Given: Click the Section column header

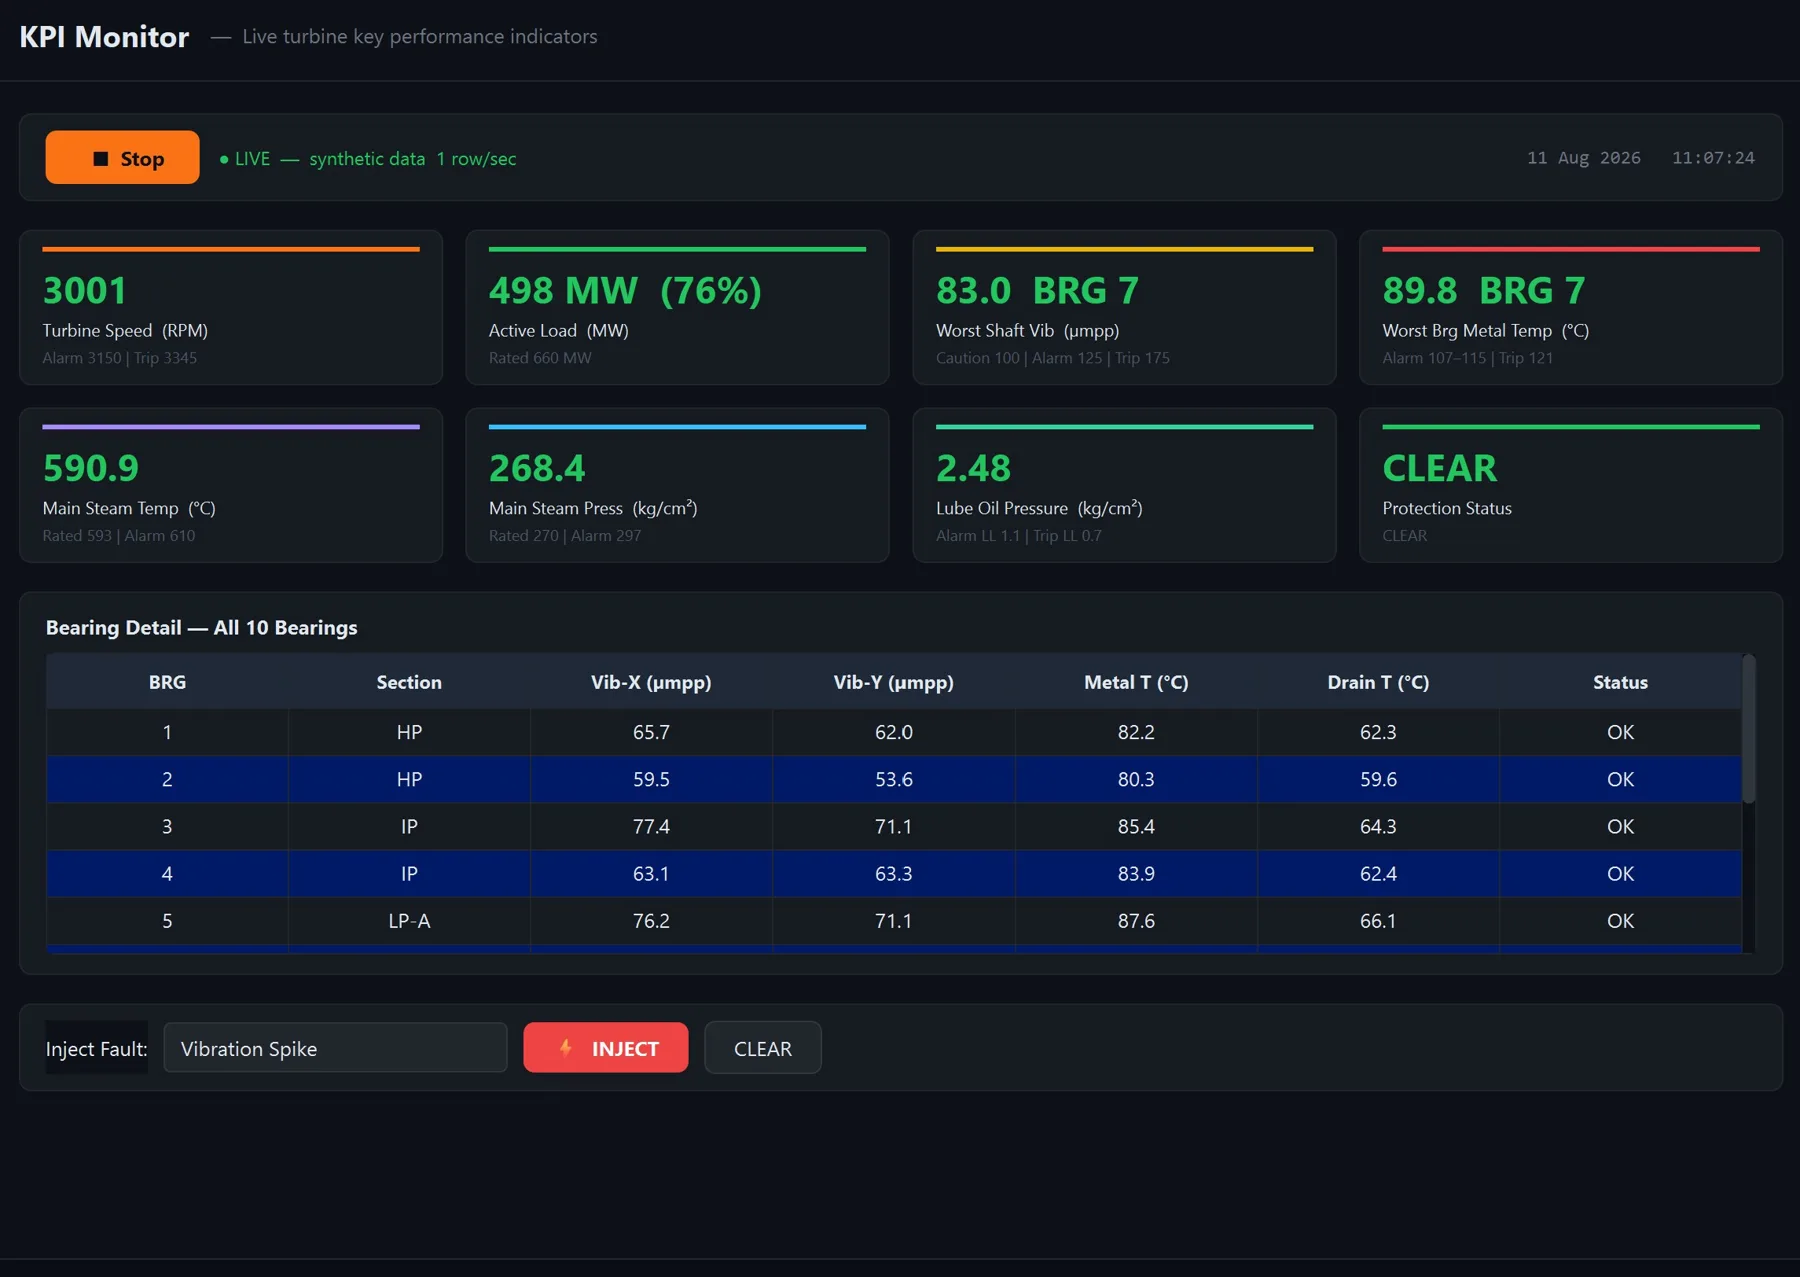Looking at the screenshot, I should point(409,682).
